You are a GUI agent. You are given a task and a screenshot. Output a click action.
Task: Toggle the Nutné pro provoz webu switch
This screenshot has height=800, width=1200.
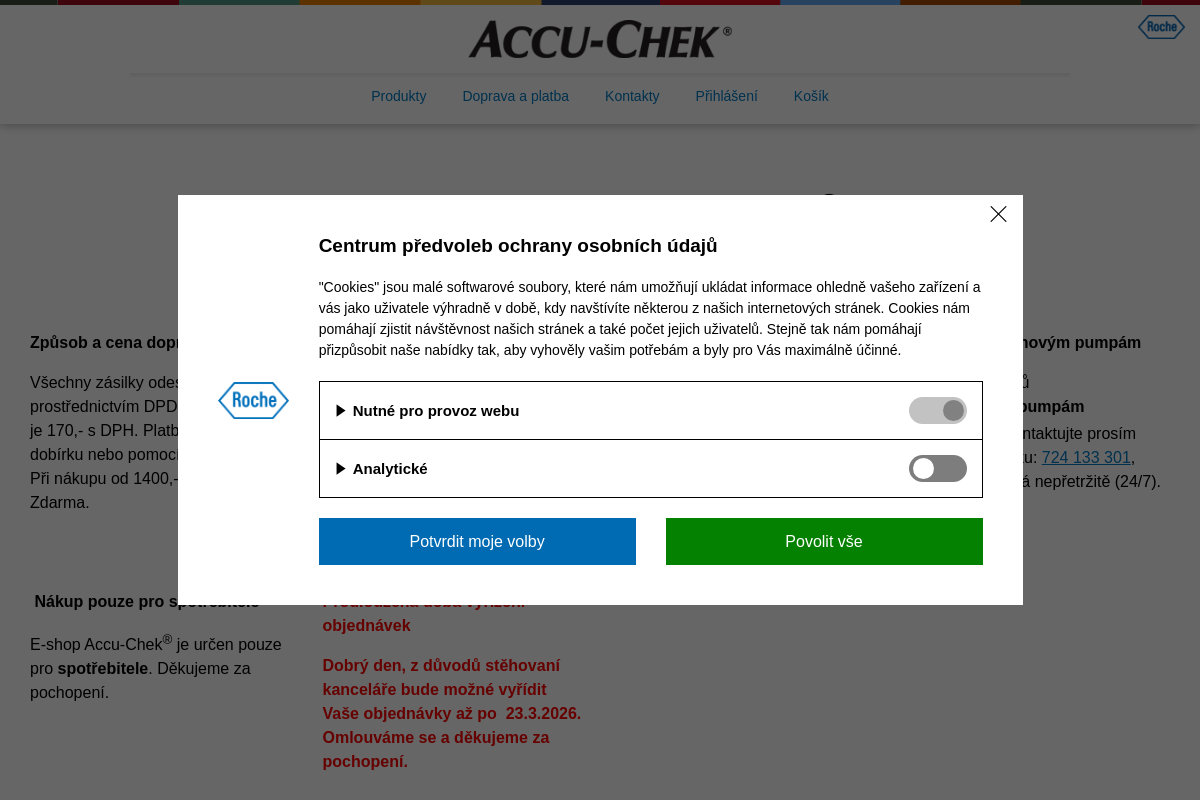point(937,410)
